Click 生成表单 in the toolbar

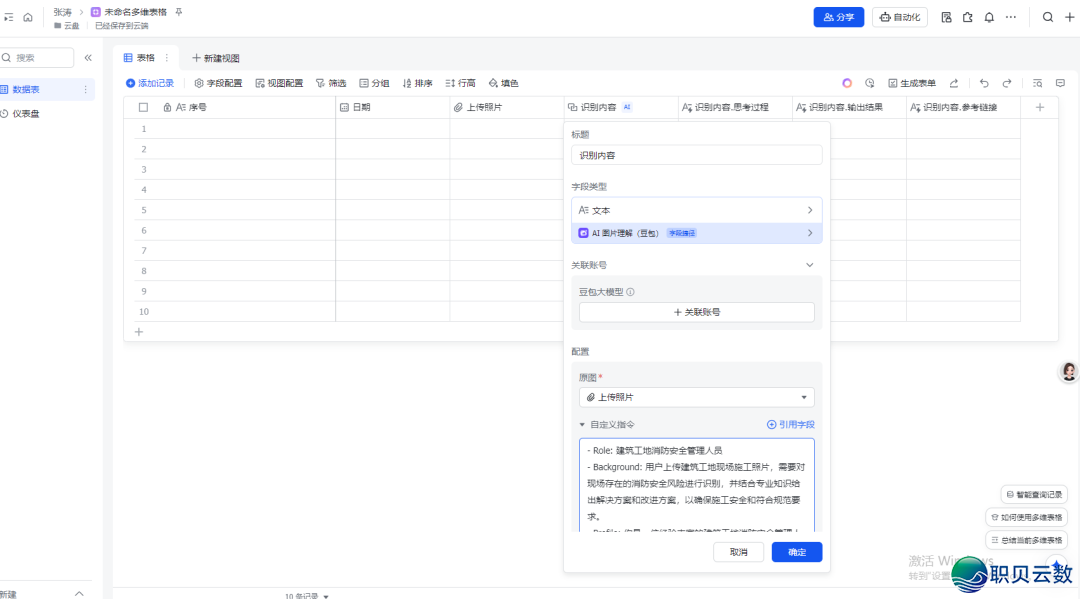point(912,83)
